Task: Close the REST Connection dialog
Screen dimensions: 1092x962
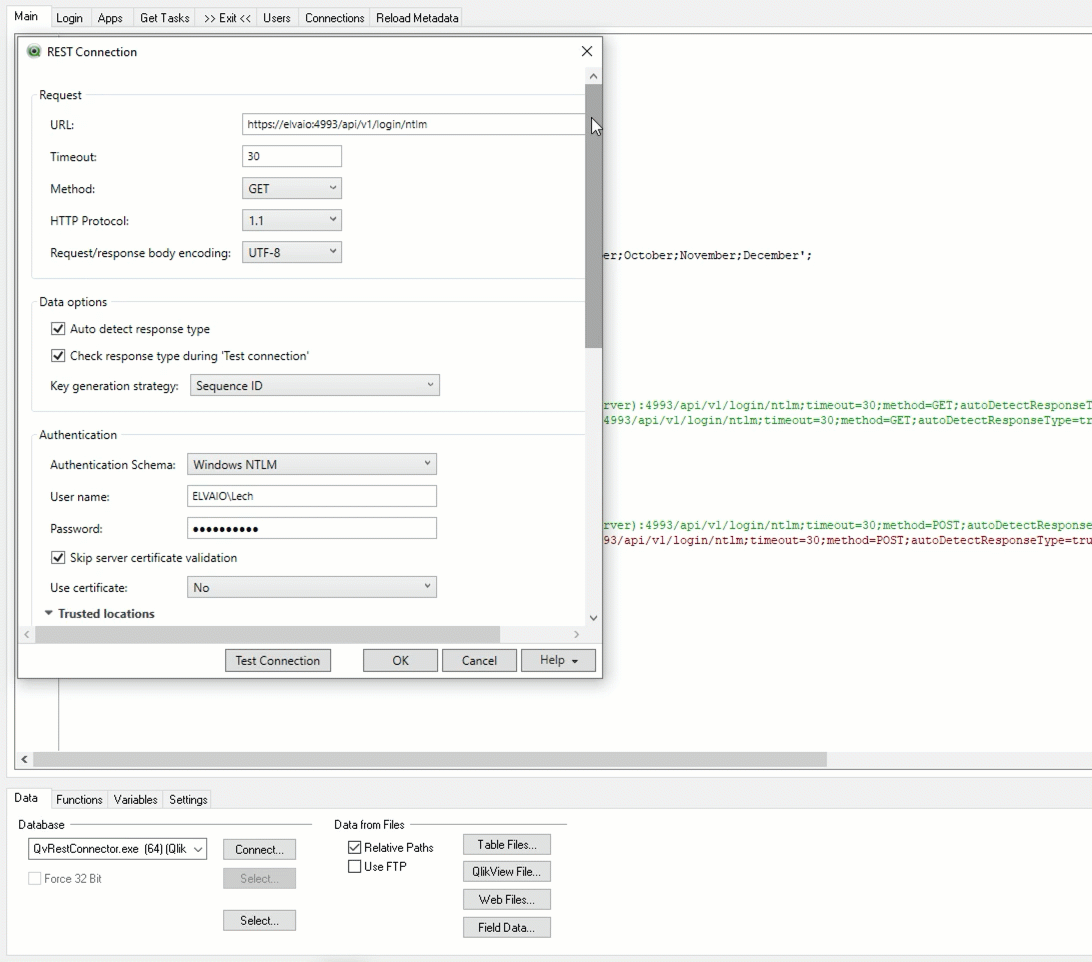Action: [x=587, y=52]
